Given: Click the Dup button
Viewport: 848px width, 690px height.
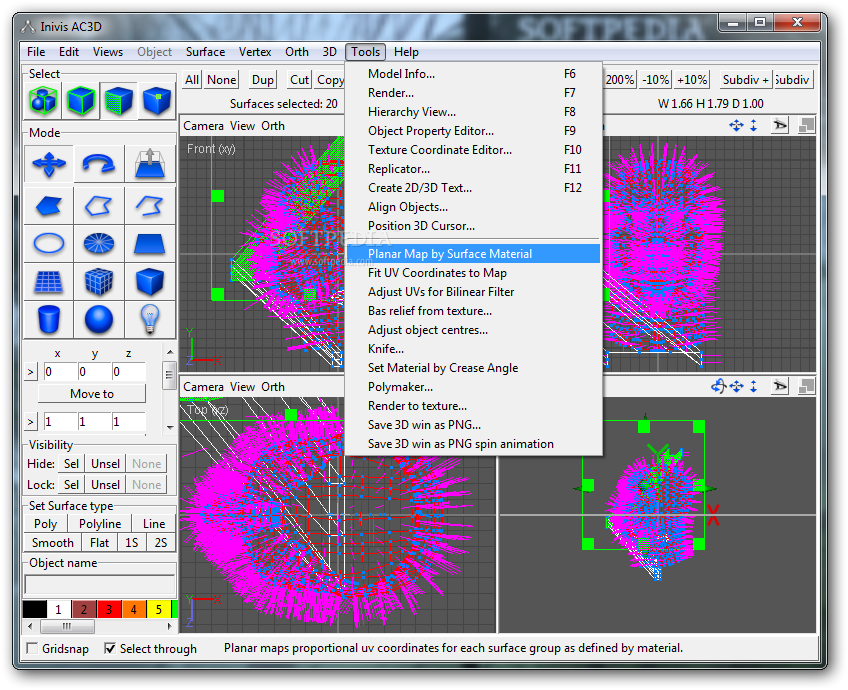Looking at the screenshot, I should pos(263,80).
